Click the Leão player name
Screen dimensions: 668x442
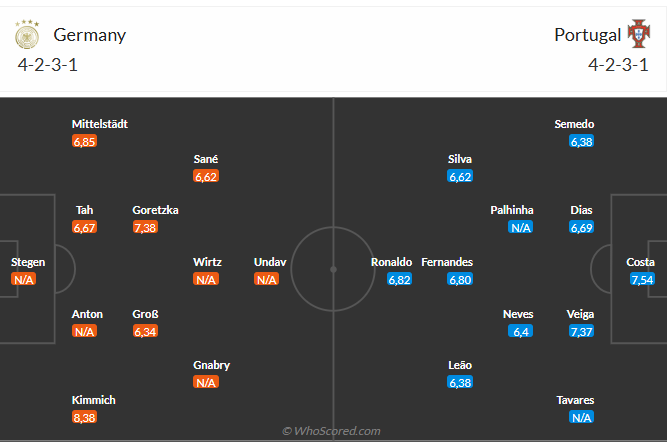coord(460,365)
